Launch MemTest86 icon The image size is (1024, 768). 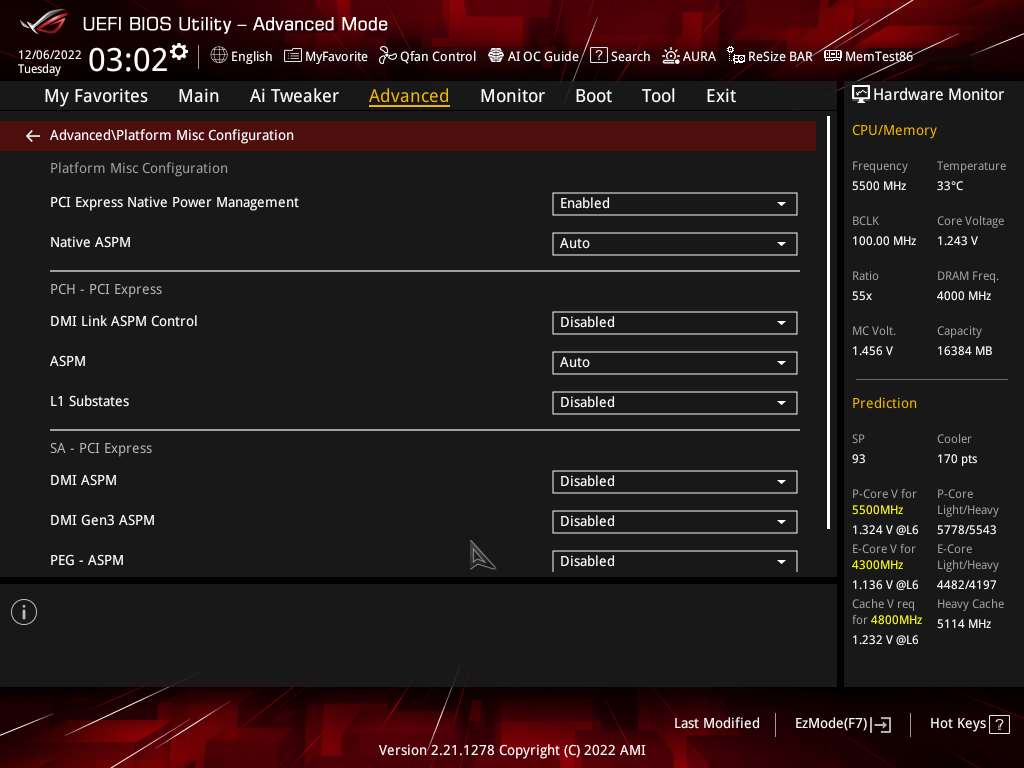833,56
